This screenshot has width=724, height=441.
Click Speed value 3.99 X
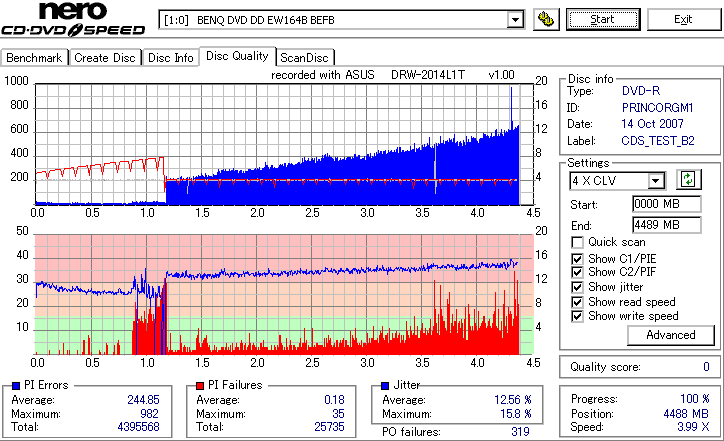pos(693,427)
